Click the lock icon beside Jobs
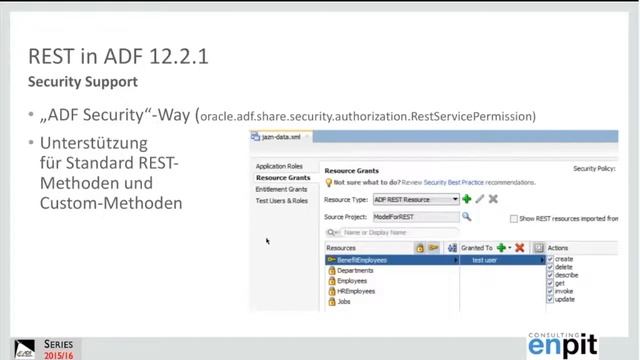Screen dimensions: 640x360 click(x=332, y=302)
